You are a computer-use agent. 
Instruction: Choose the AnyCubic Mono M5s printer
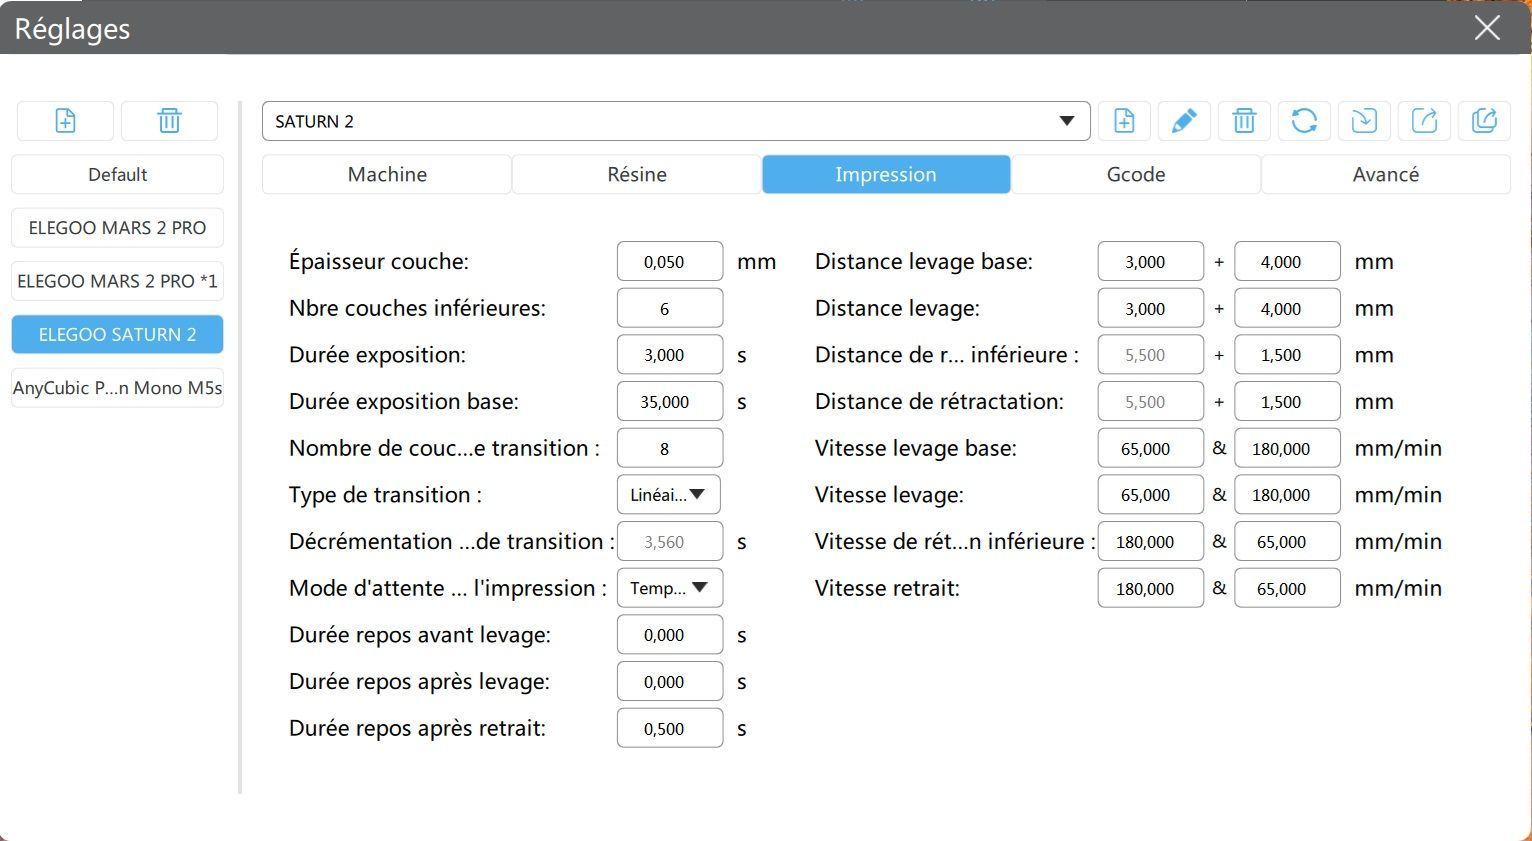click(117, 388)
